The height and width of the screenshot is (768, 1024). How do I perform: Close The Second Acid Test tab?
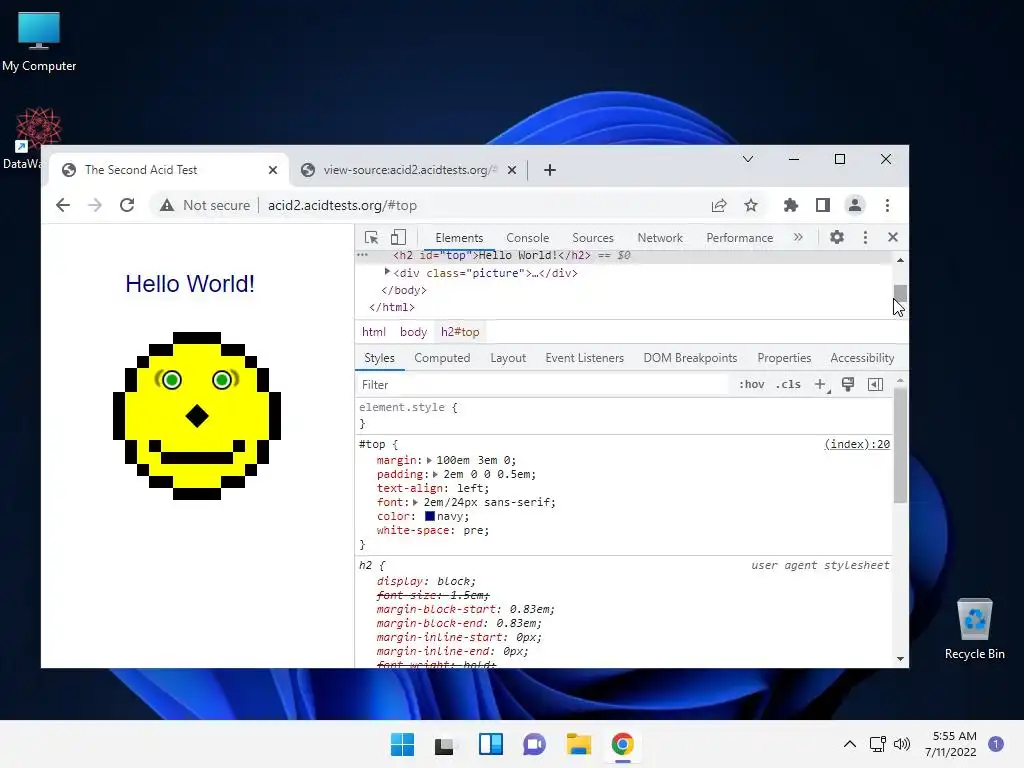coord(272,170)
